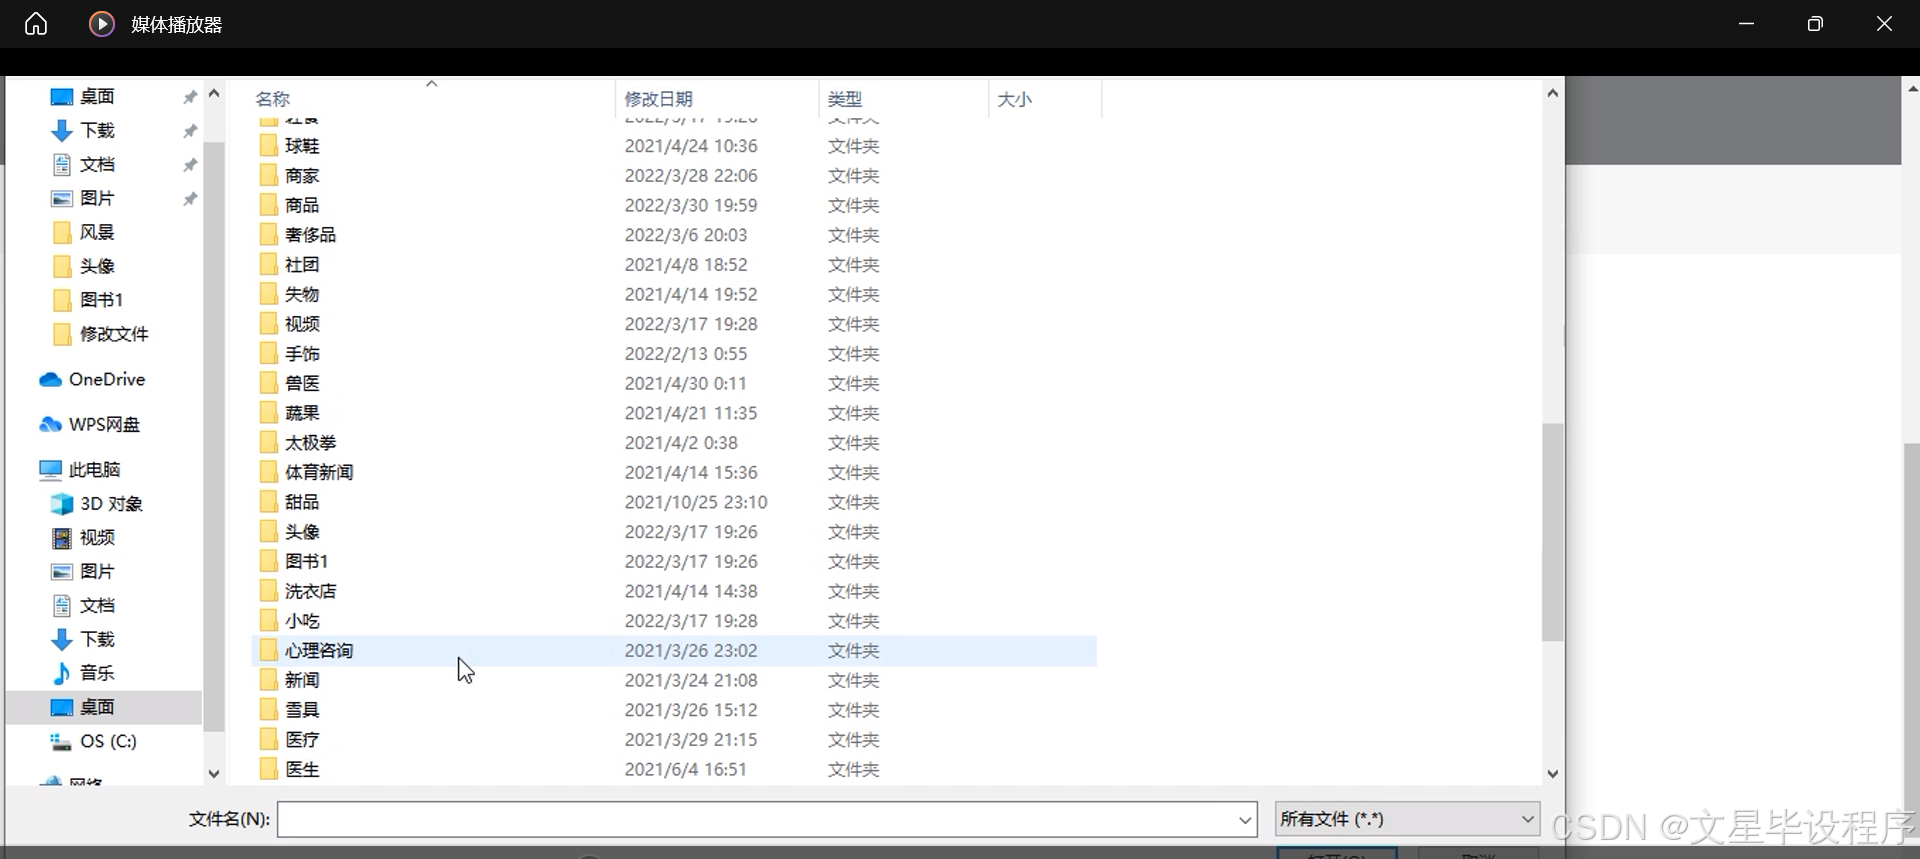Click date 2021/10/25 23:10 cell
Screen dimensions: 1920x859
pos(696,502)
